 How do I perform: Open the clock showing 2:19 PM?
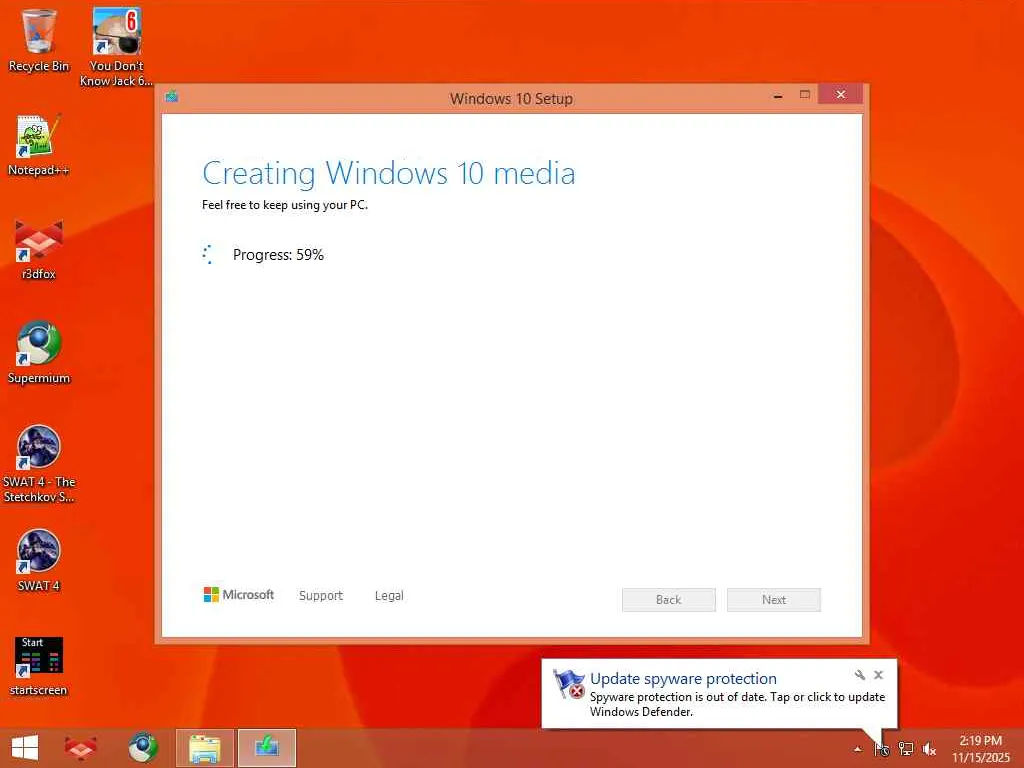tap(980, 749)
